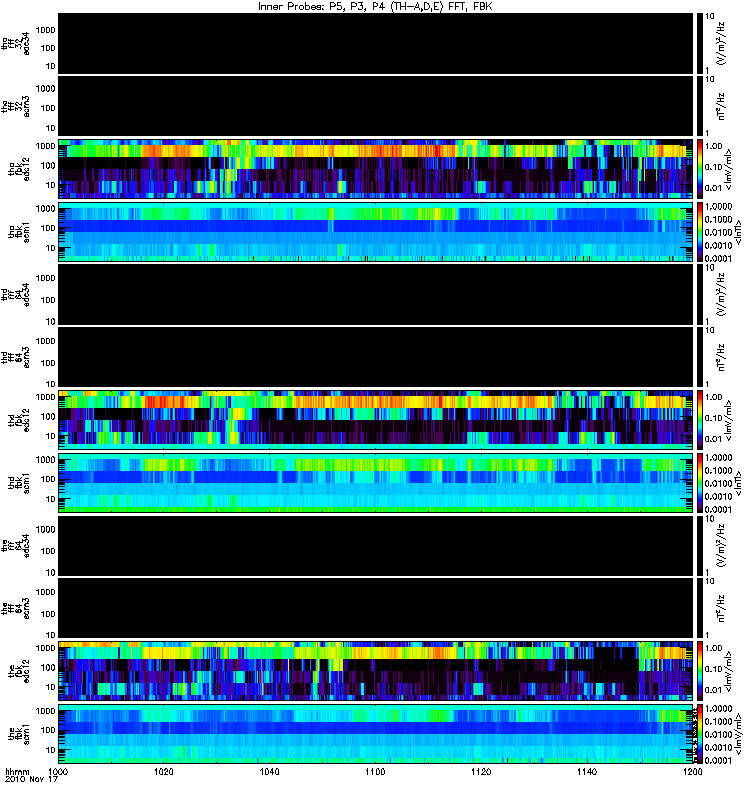Click the empty the fff 64 edc34 panel
750x800 pixels.
376,546
